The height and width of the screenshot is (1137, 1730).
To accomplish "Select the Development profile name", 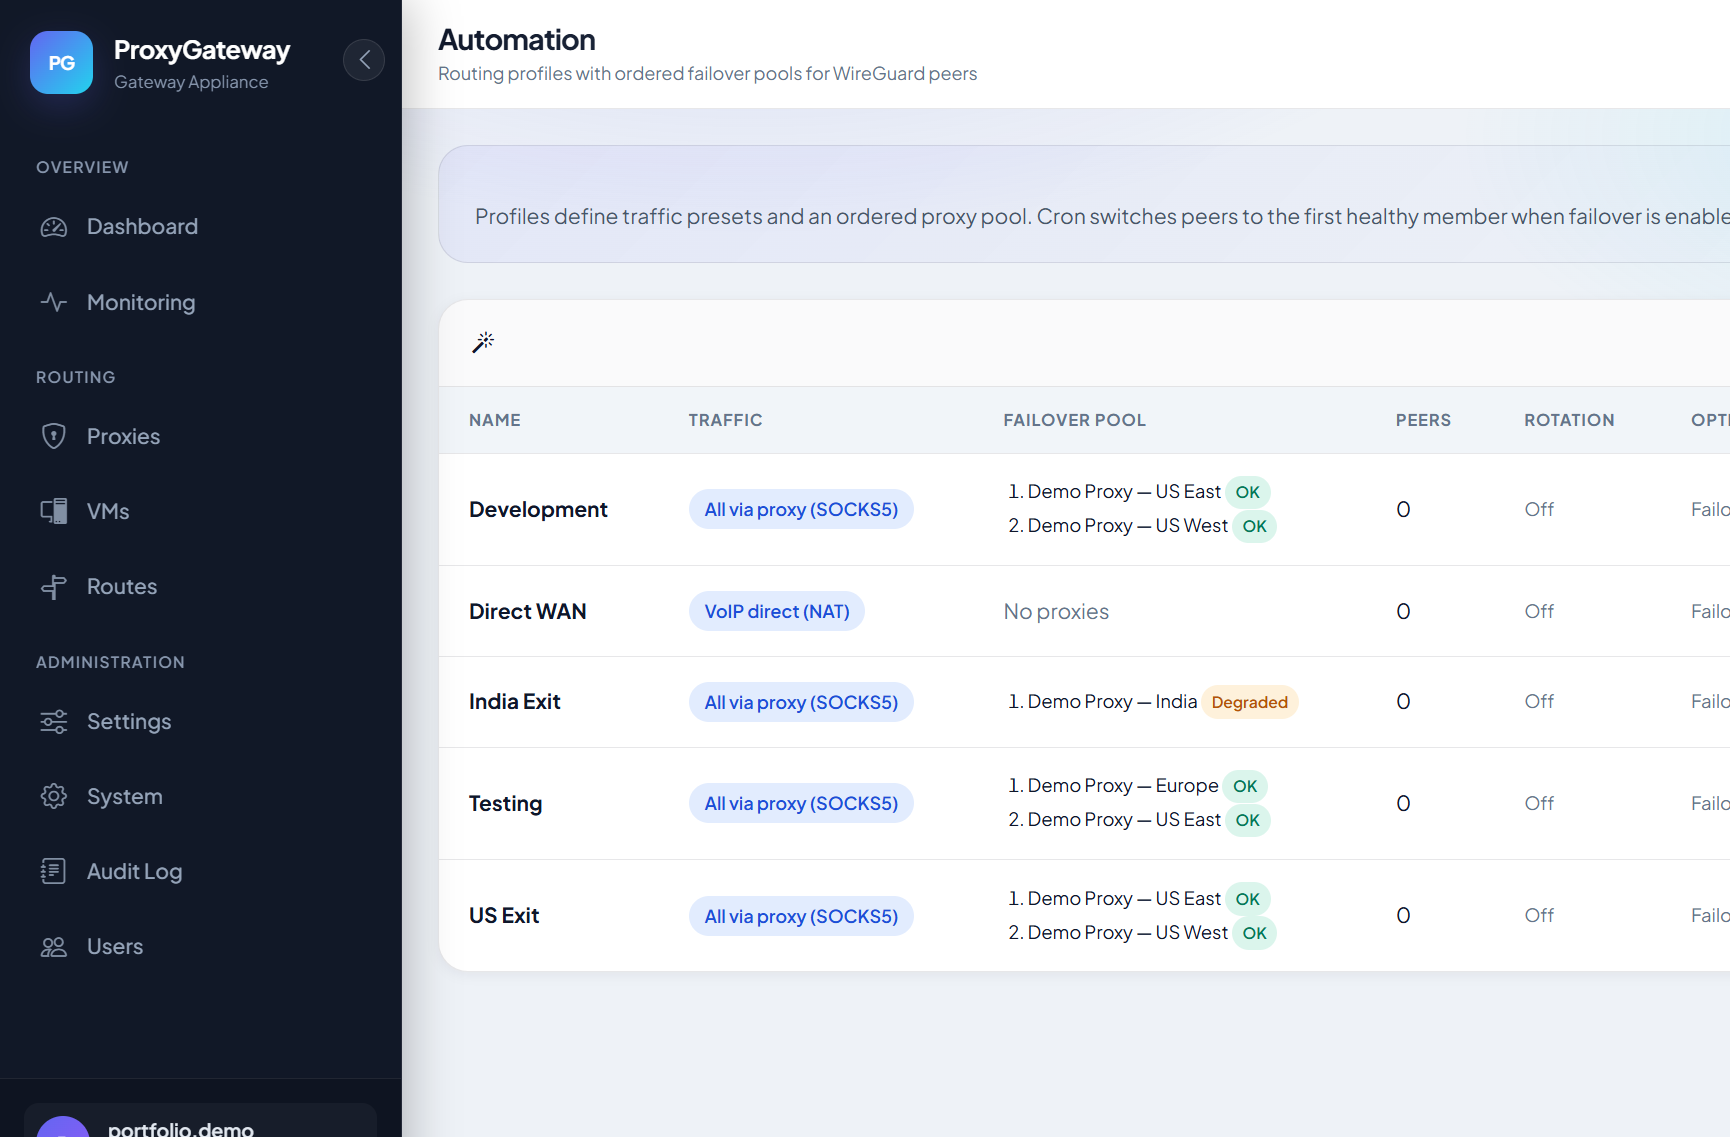I will click(x=538, y=509).
